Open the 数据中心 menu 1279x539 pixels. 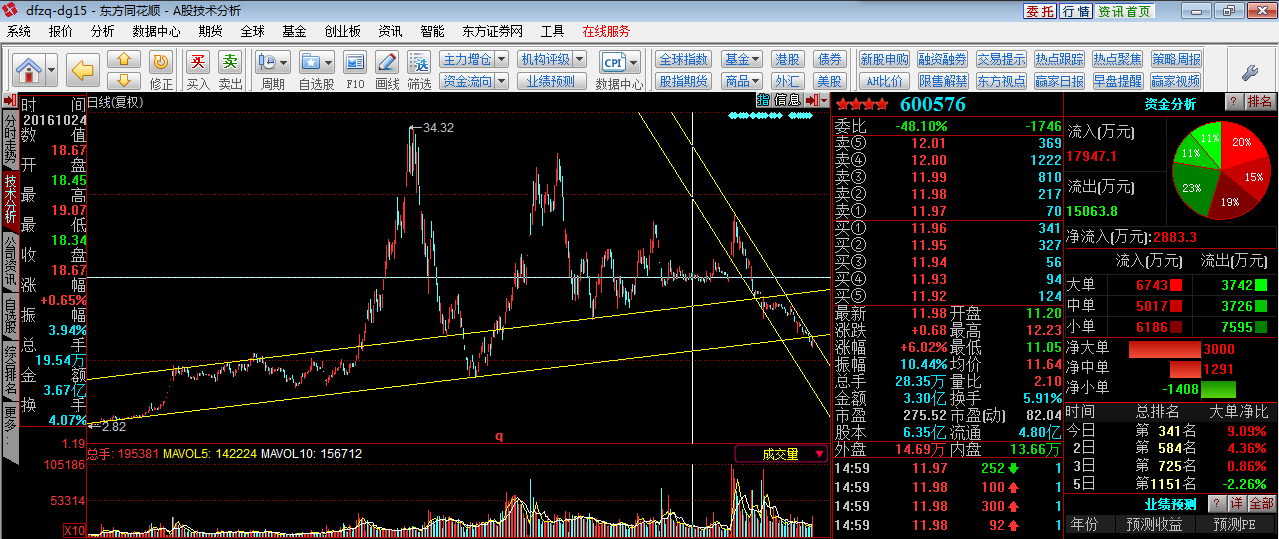point(156,31)
